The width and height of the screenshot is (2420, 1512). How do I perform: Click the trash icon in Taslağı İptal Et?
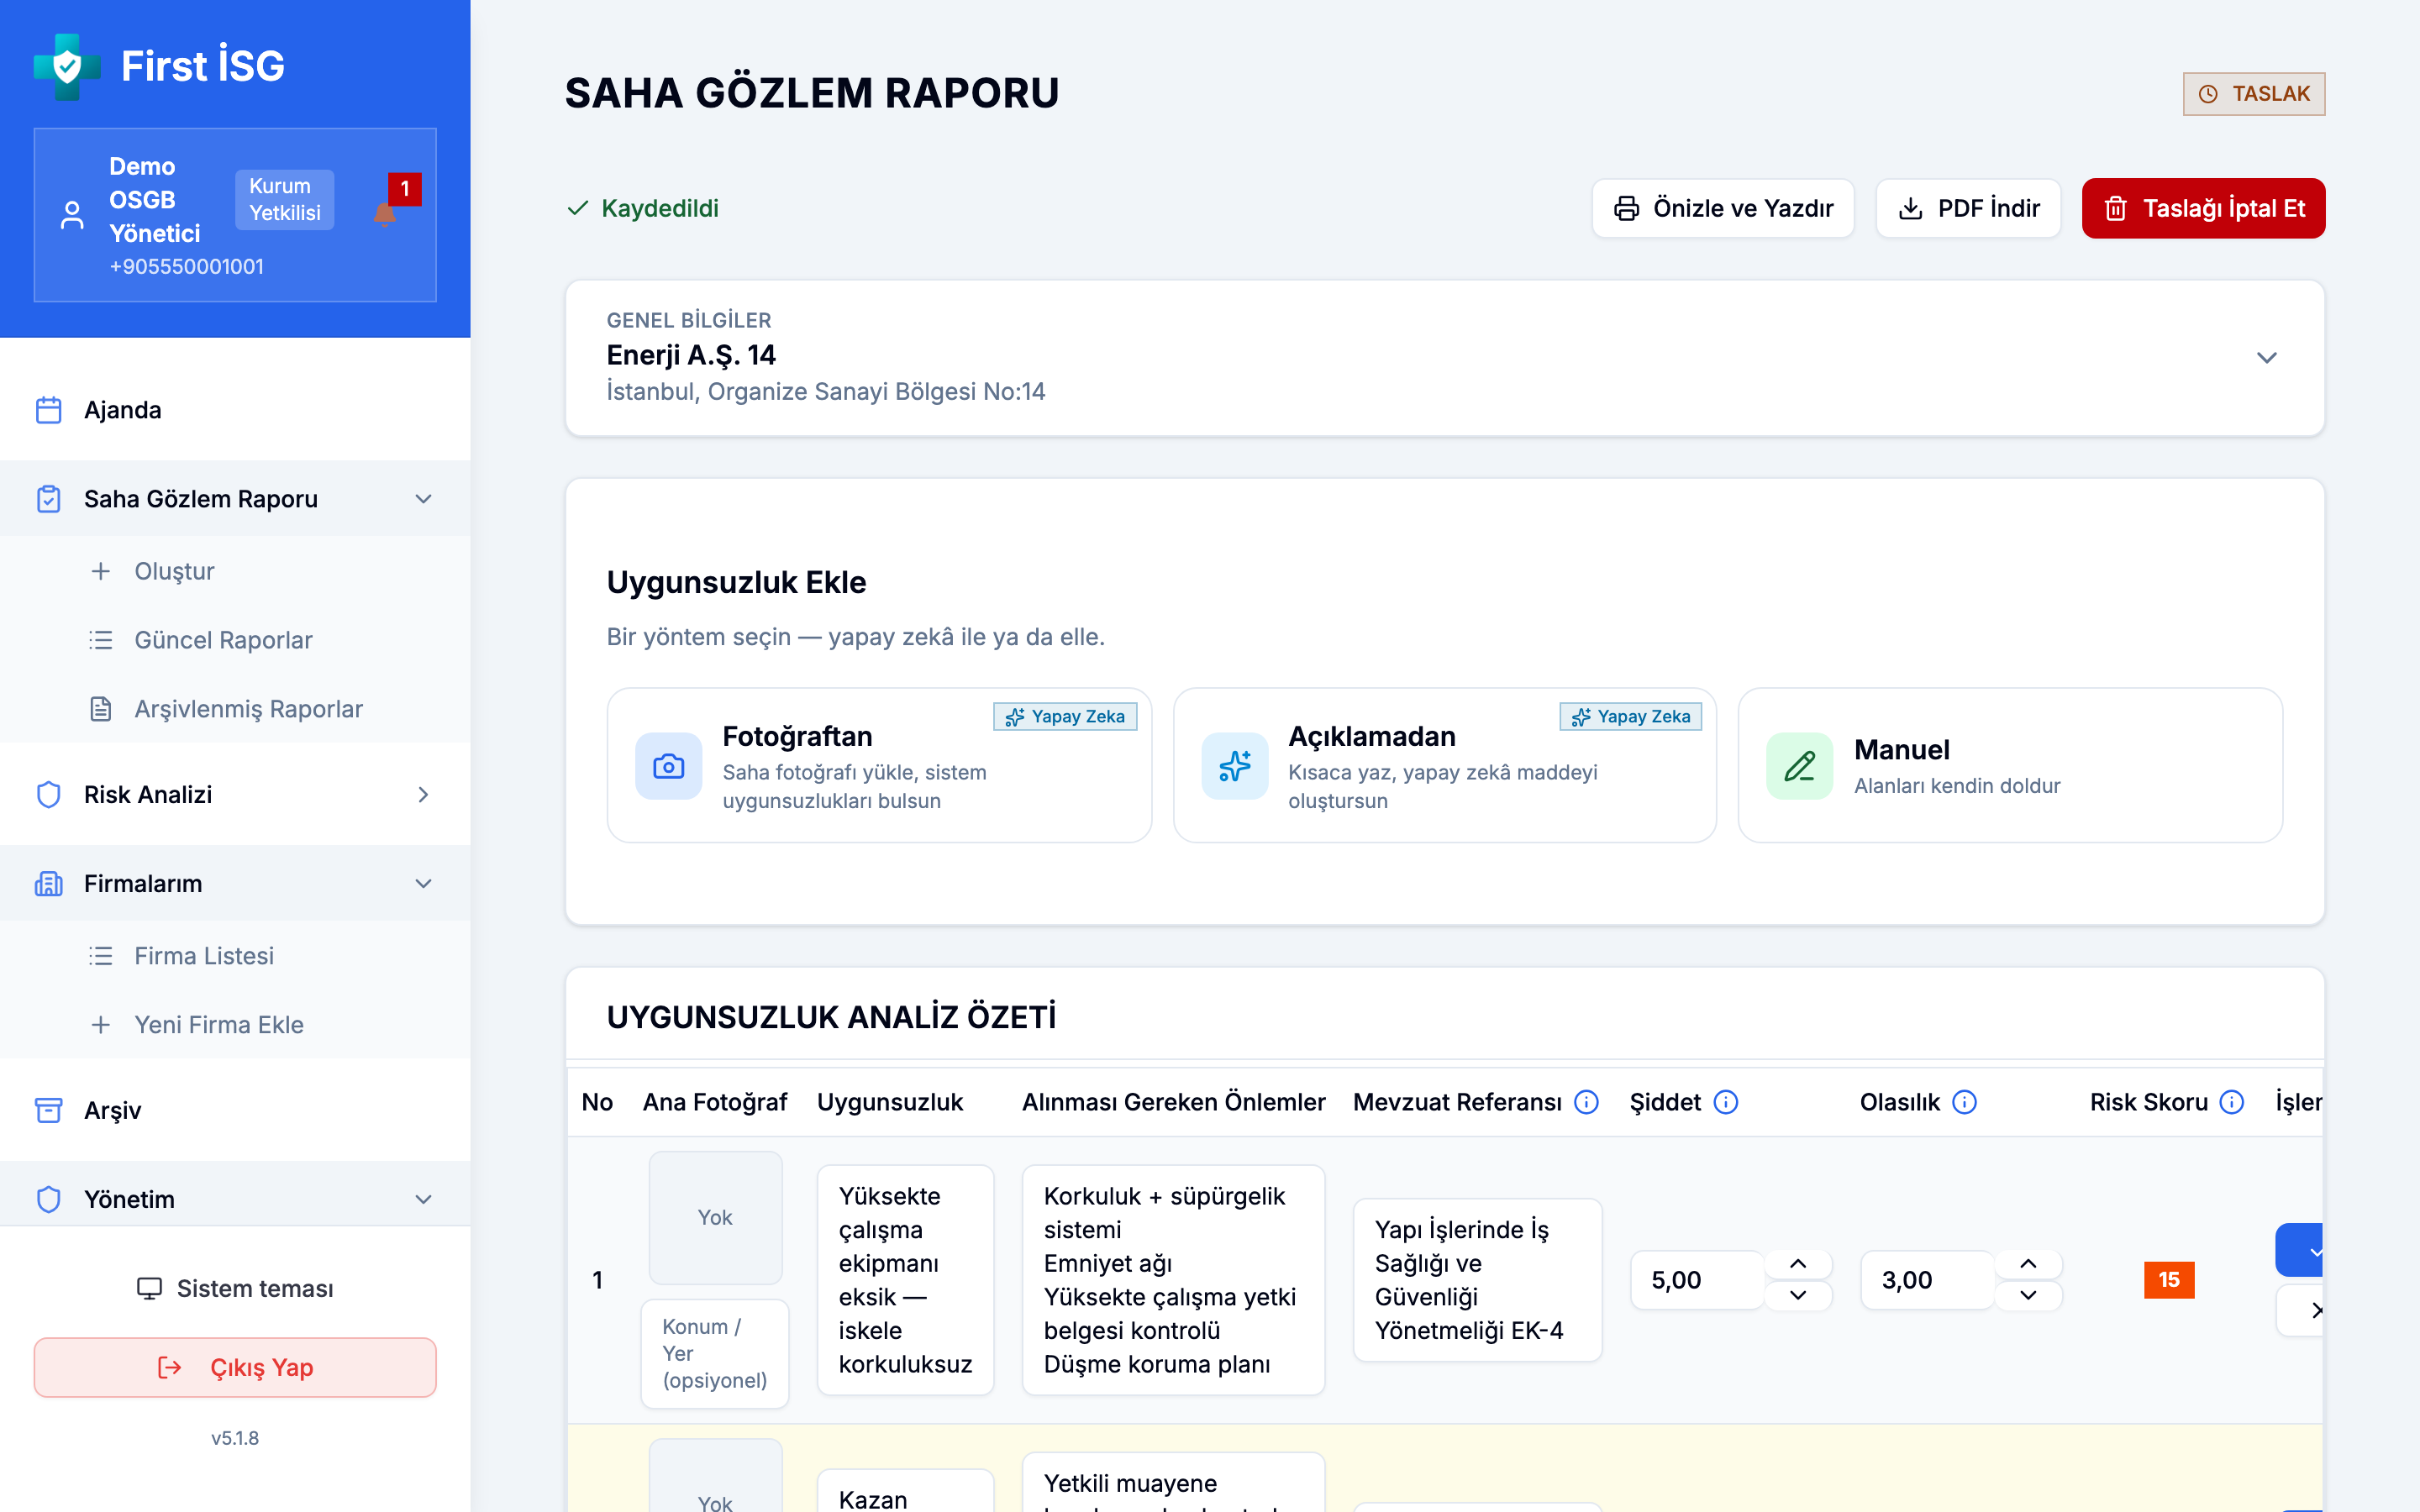point(2116,208)
